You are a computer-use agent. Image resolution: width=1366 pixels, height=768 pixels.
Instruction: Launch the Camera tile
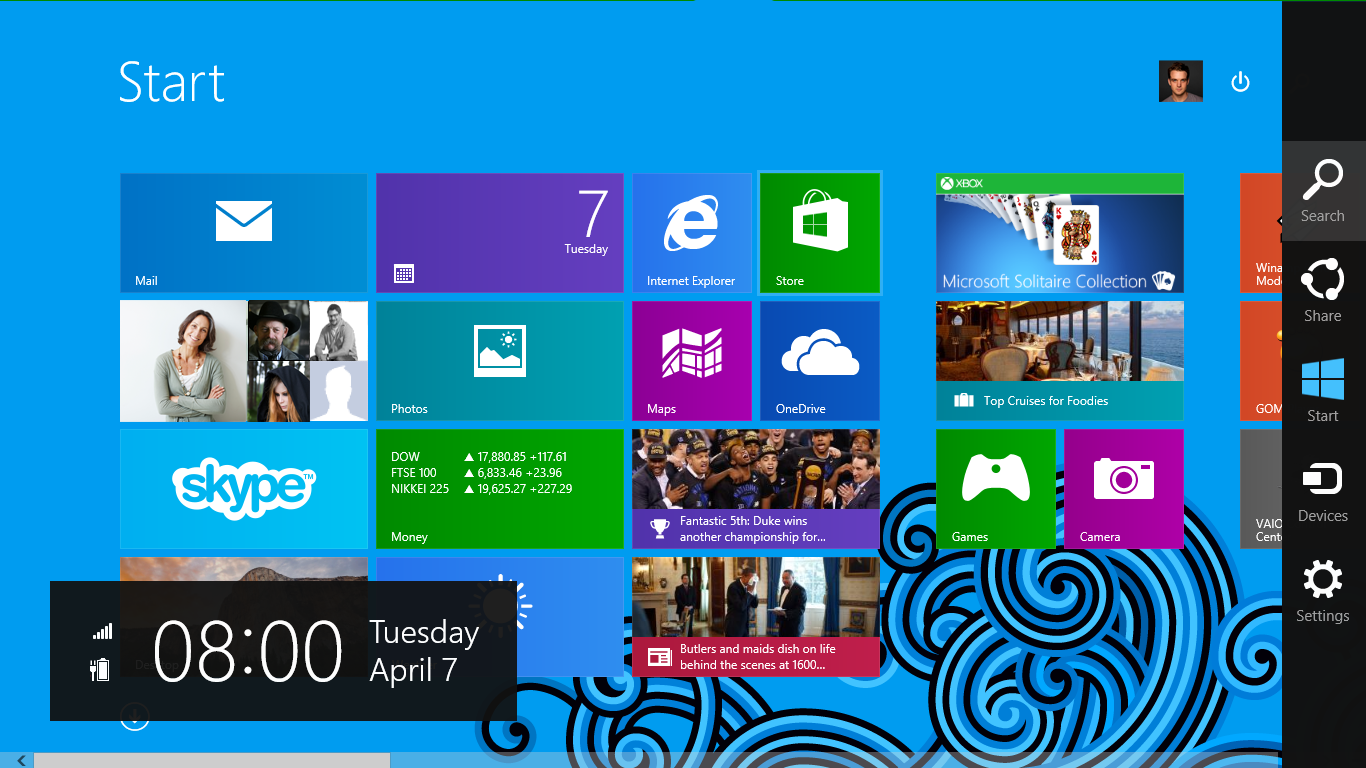(x=1124, y=489)
